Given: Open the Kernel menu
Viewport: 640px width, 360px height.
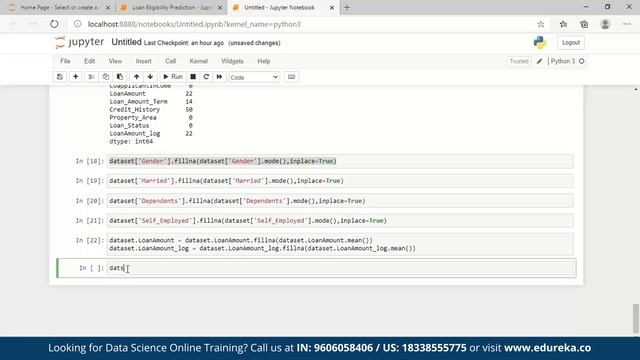Looking at the screenshot, I should click(198, 61).
